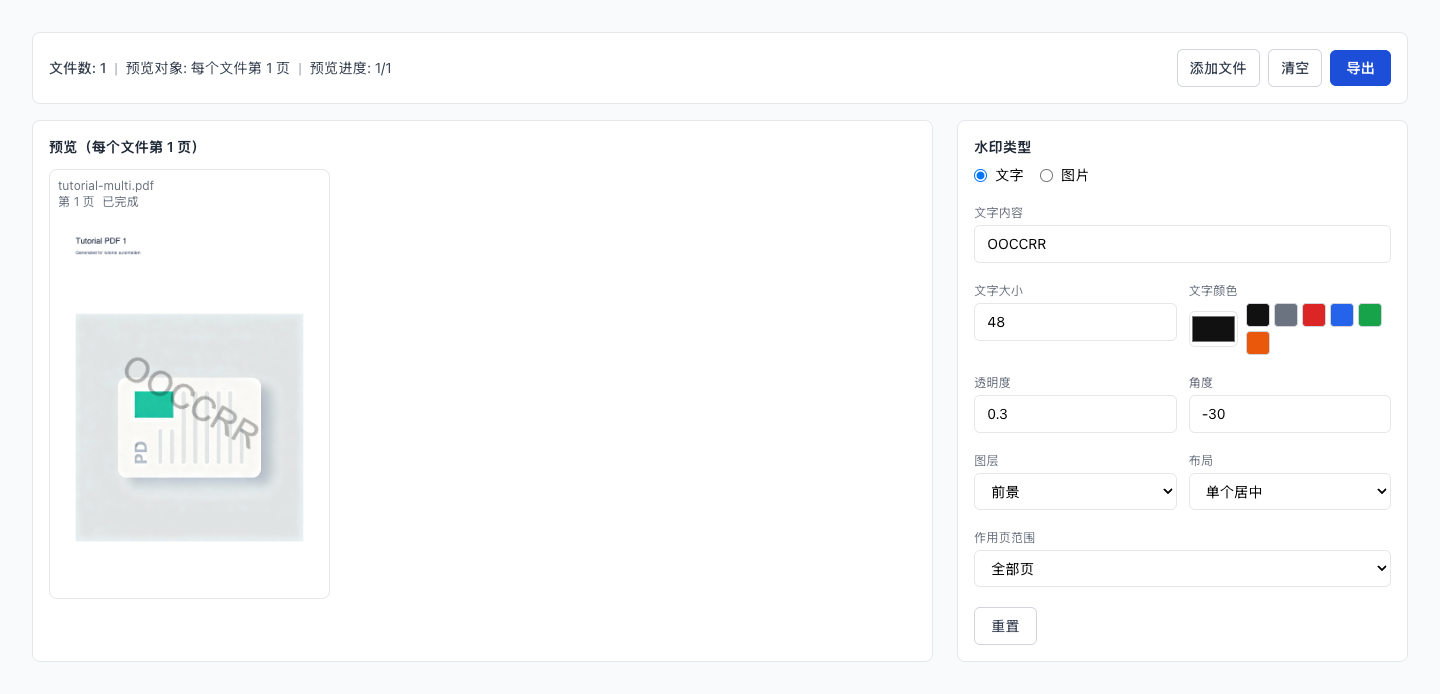This screenshot has height=694, width=1440.
Task: Click the 角度 field showing -30
Action: (1289, 414)
